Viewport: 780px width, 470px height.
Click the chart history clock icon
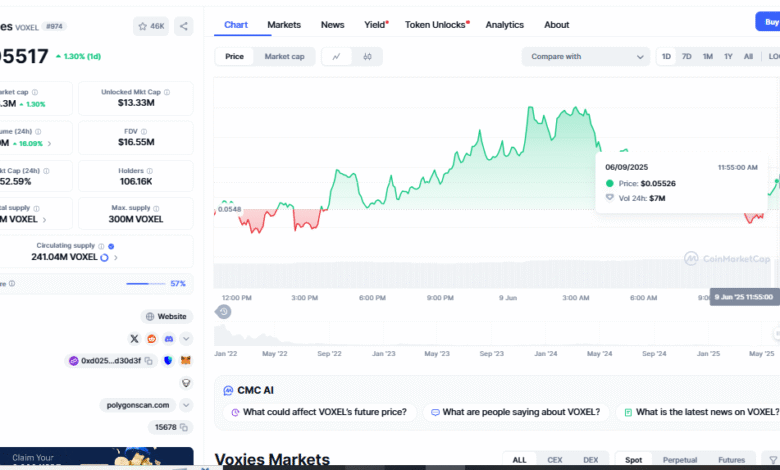(223, 312)
